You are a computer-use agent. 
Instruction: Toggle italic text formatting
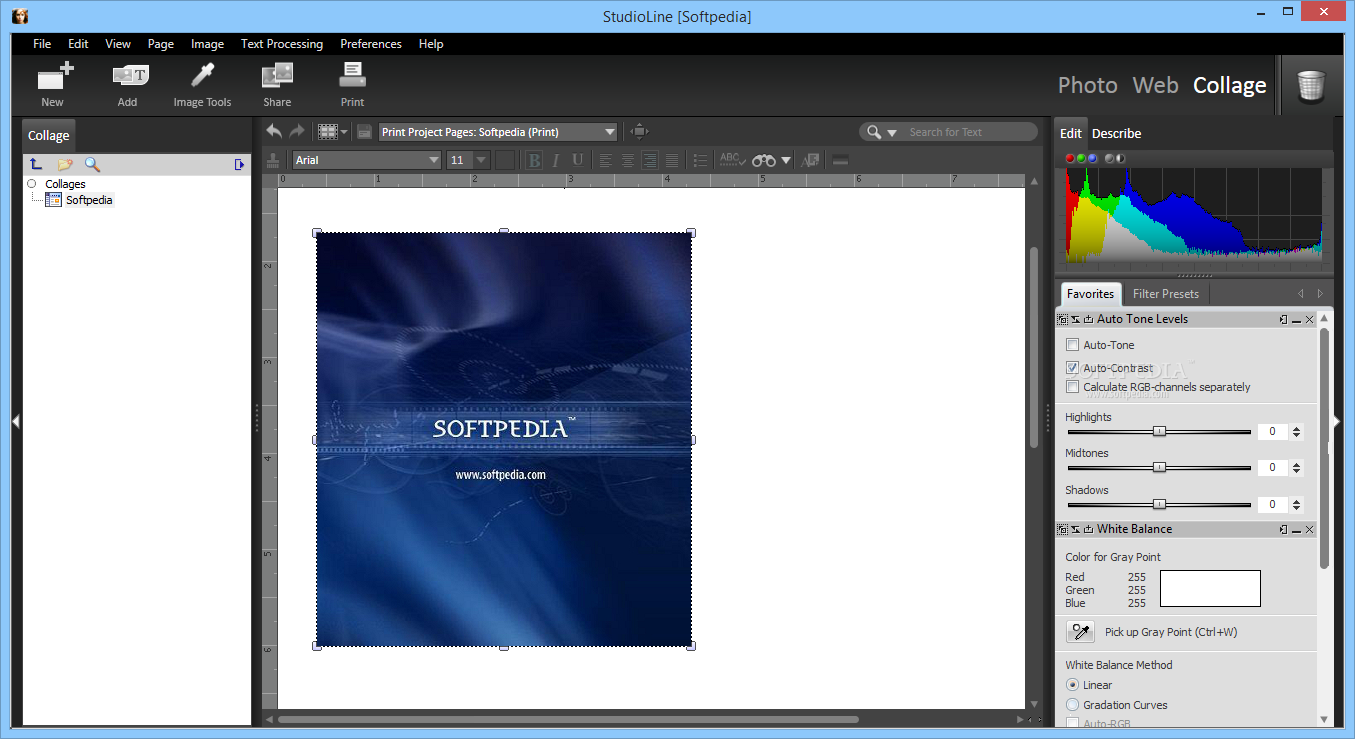[x=556, y=160]
